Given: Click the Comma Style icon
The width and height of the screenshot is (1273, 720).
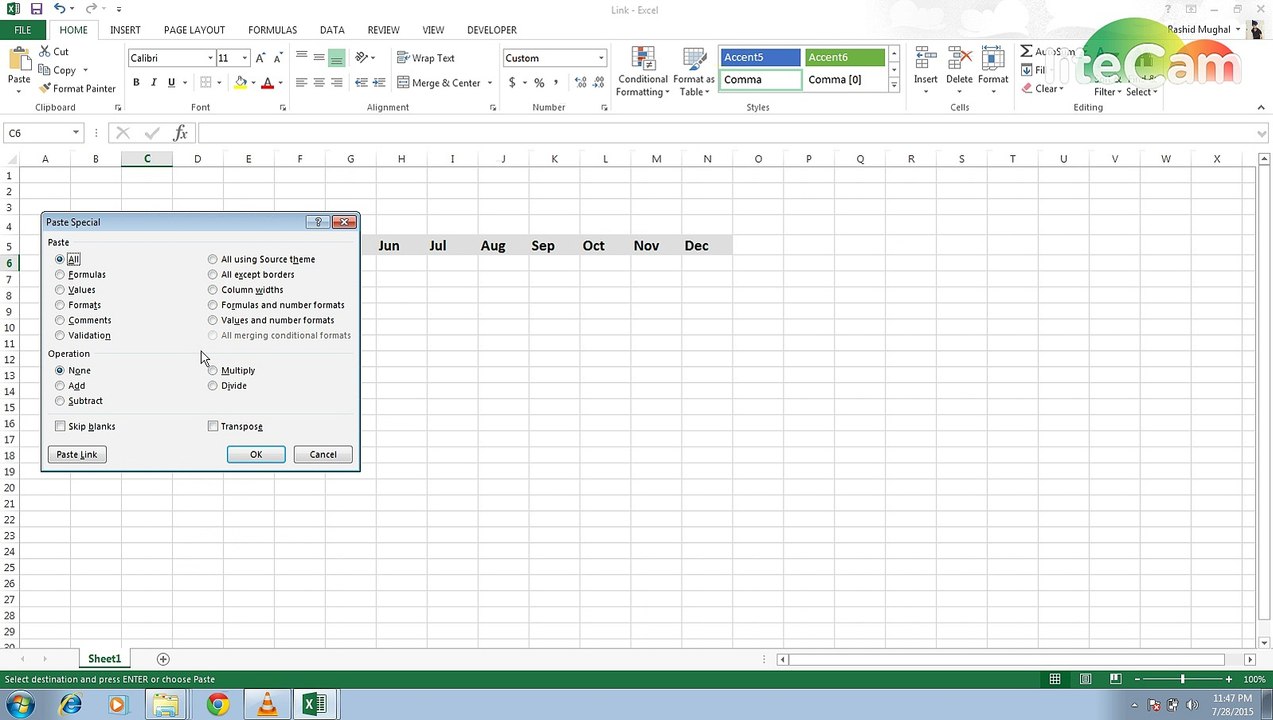Looking at the screenshot, I should point(556,83).
